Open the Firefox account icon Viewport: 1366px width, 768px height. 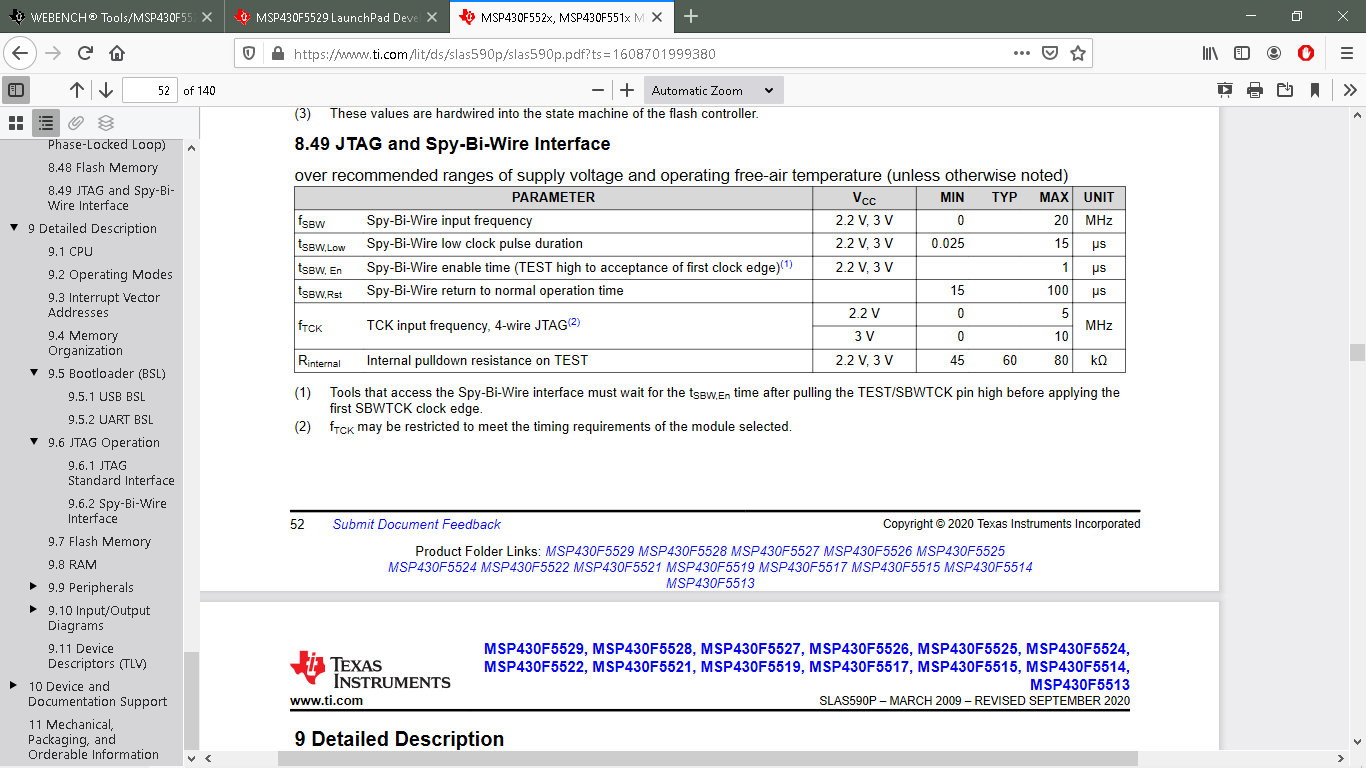(1274, 53)
